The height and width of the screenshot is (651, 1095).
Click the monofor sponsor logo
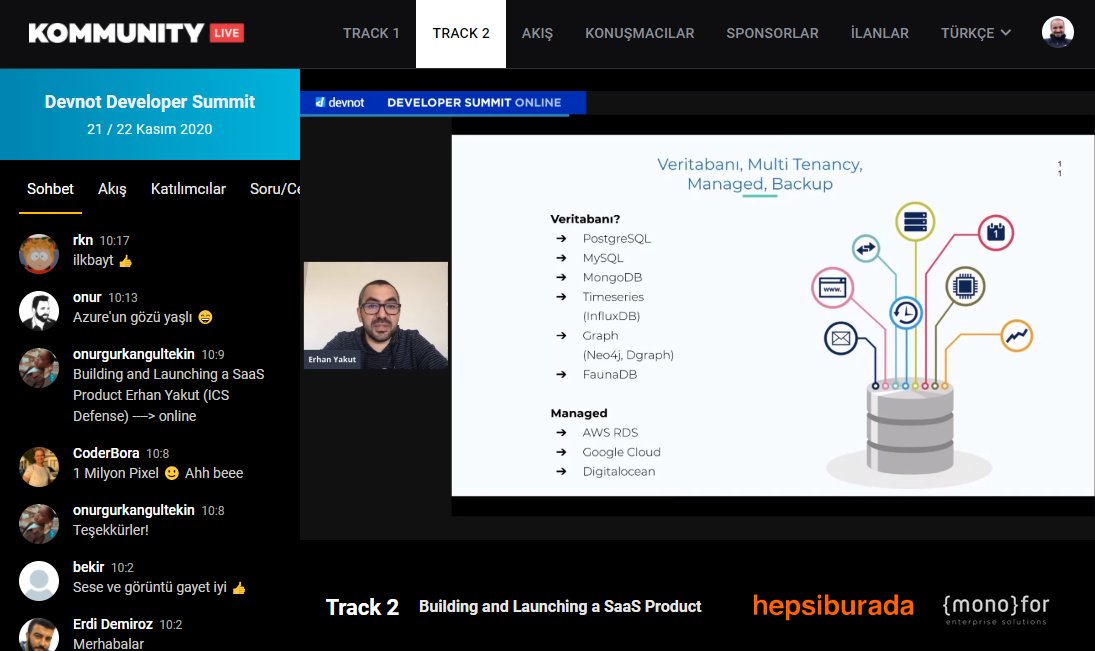point(996,608)
